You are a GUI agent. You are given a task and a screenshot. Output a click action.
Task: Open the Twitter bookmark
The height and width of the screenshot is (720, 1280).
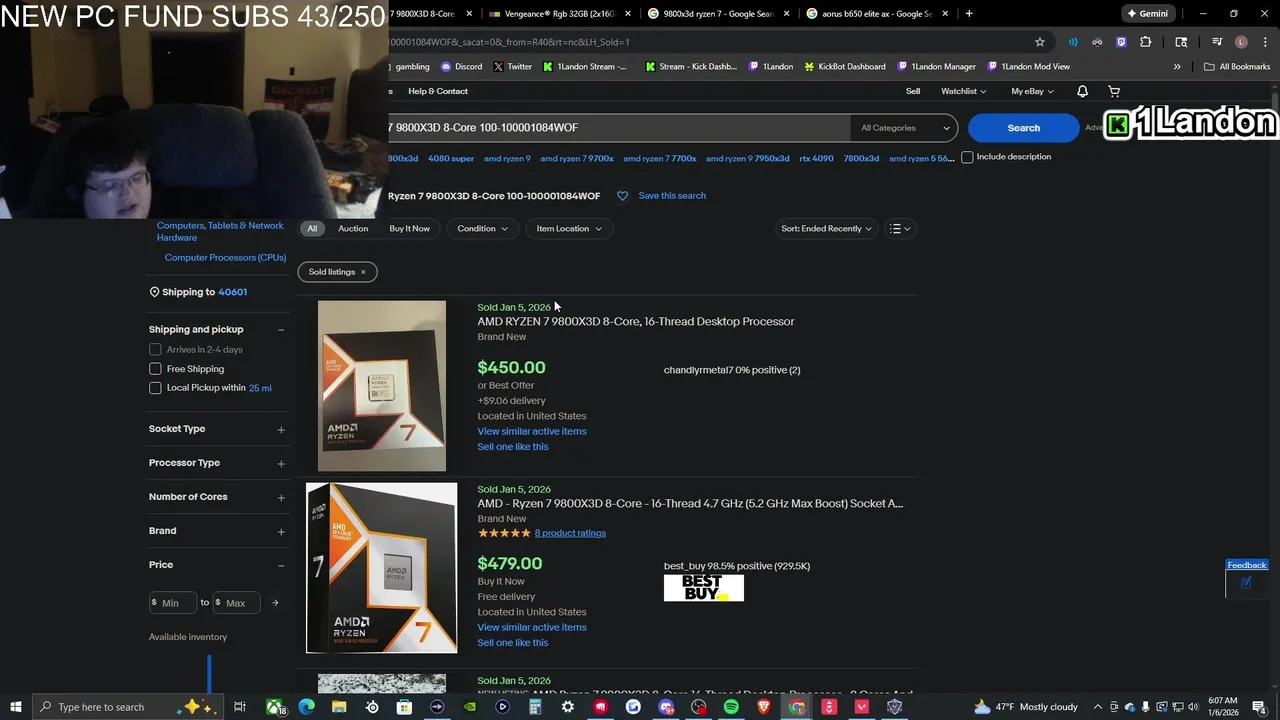click(x=512, y=67)
